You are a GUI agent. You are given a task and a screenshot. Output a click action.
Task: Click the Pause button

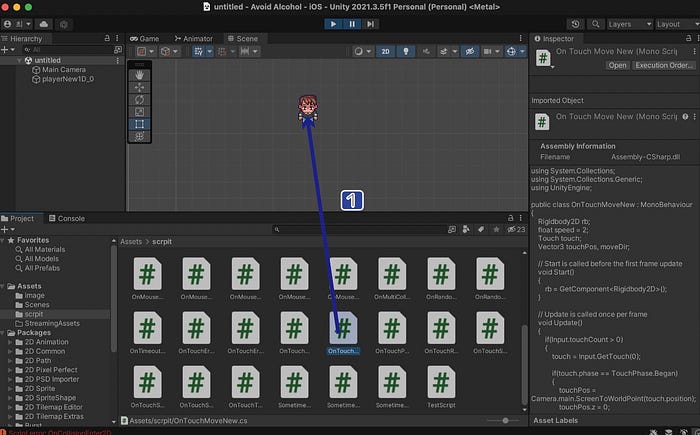[x=352, y=24]
